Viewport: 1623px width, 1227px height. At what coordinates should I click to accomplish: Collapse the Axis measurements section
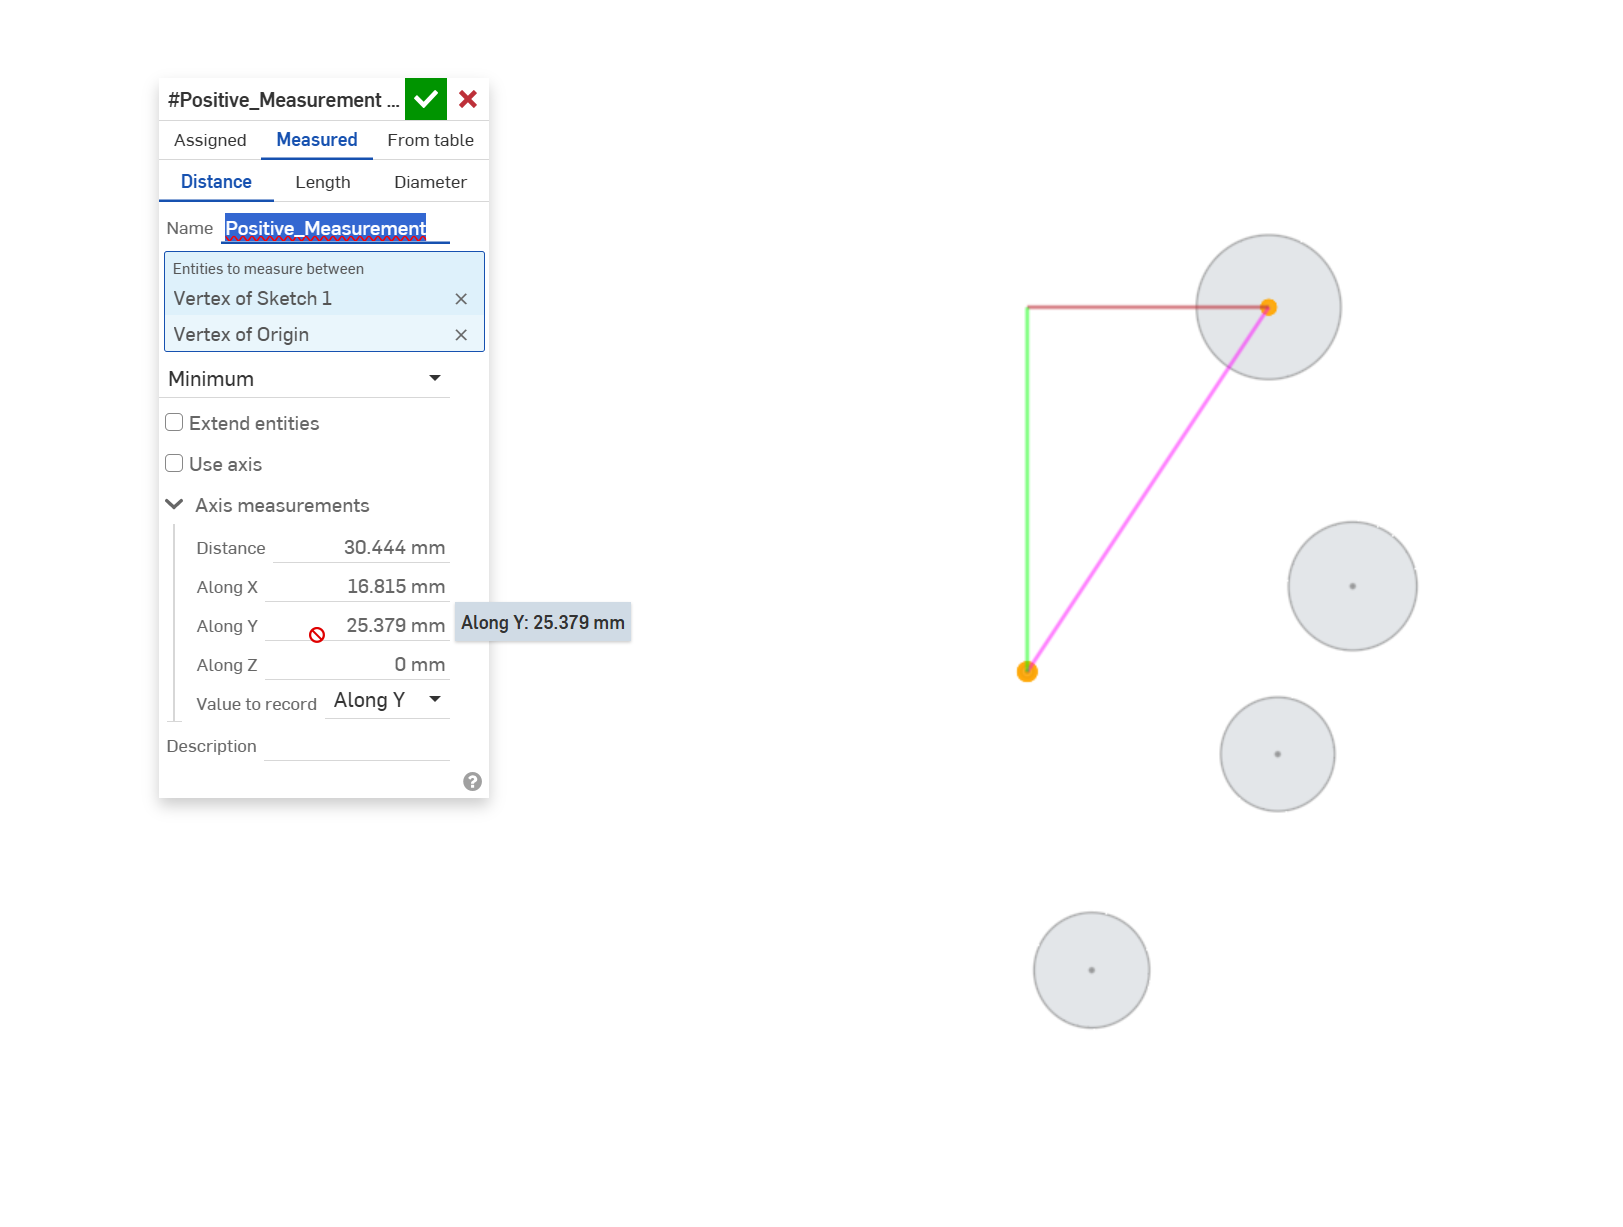click(x=174, y=505)
